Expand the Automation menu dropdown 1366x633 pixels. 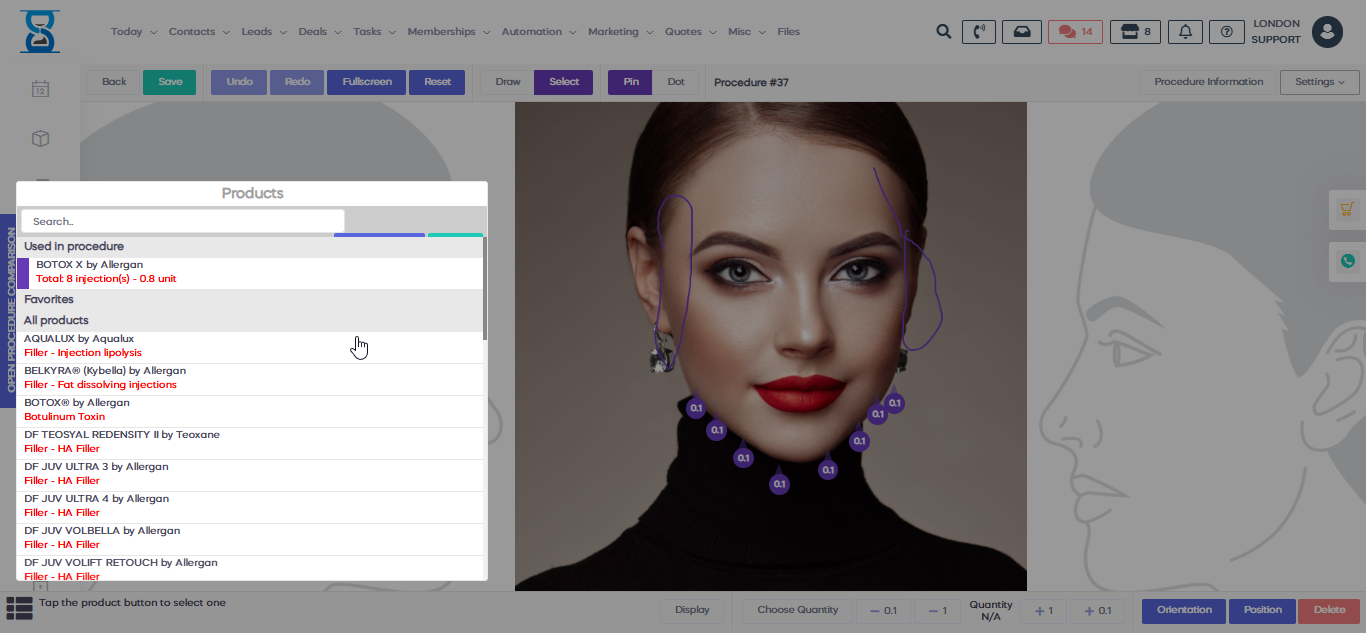(538, 32)
